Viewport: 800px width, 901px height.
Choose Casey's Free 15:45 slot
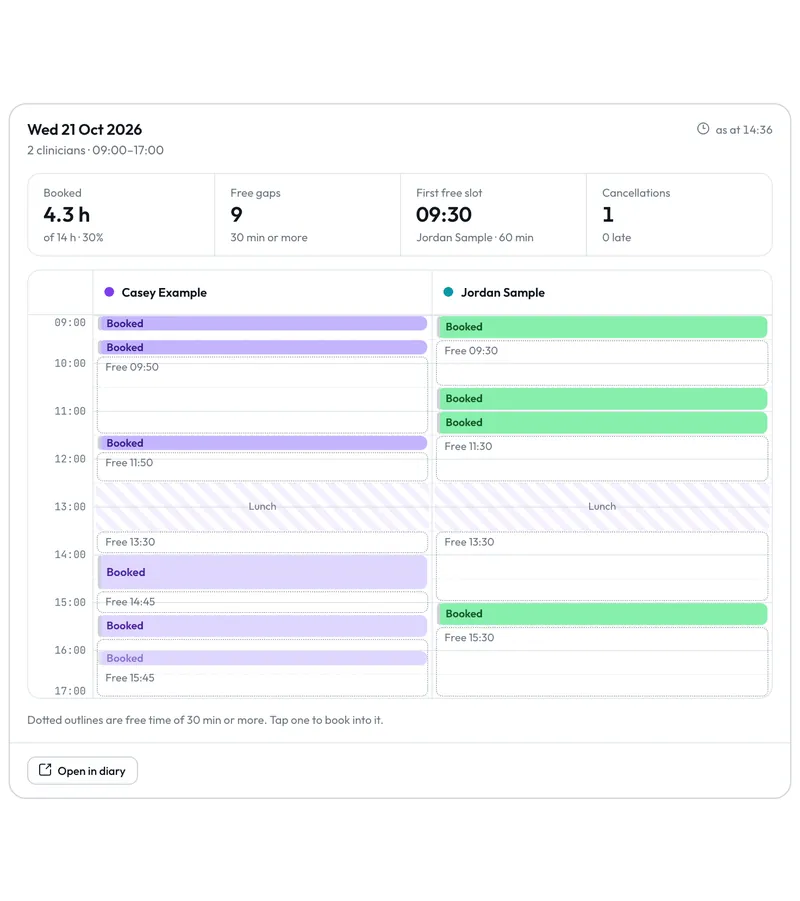(x=263, y=681)
